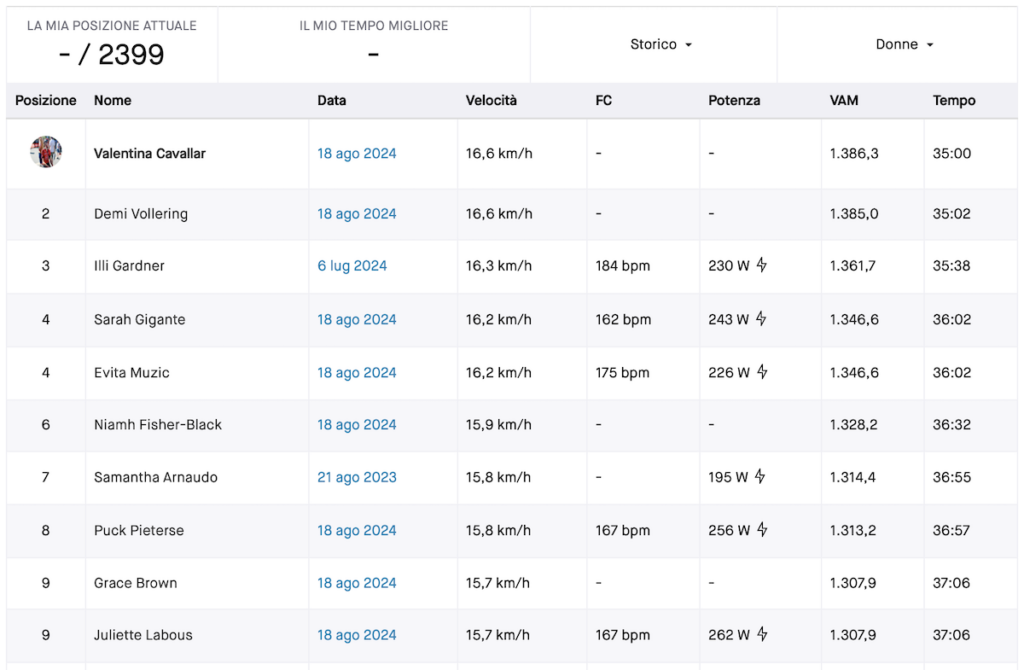Click the Juliette Labous name
The width and height of the screenshot is (1024, 670).
coord(143,635)
